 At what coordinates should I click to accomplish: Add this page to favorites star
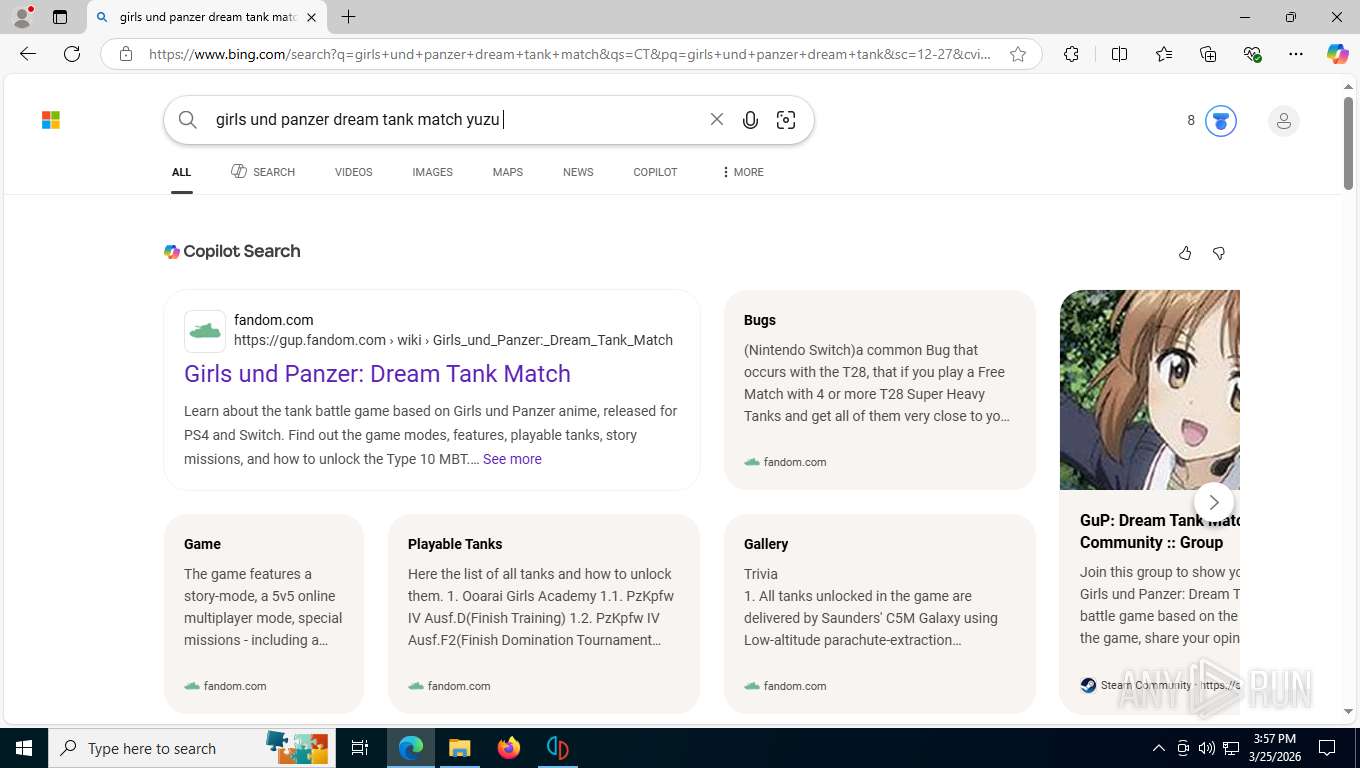click(1018, 54)
